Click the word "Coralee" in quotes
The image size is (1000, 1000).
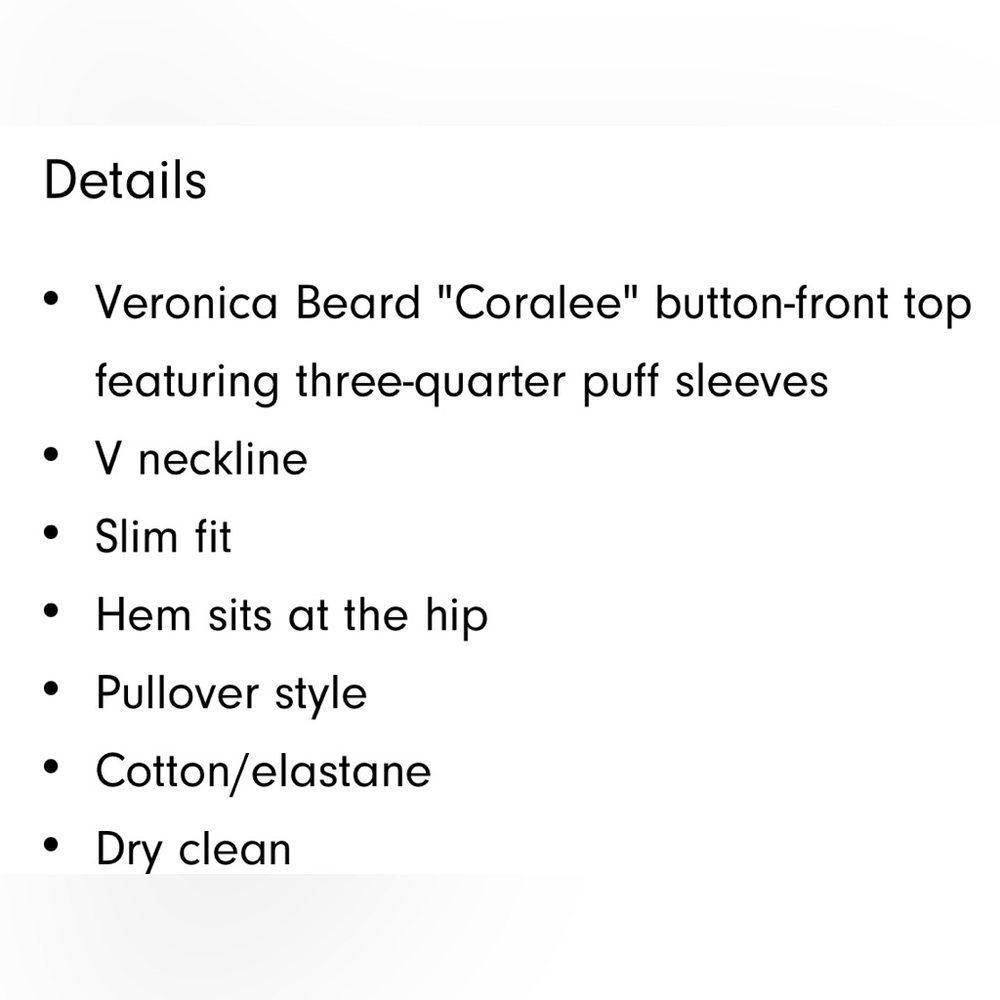[x=538, y=301]
